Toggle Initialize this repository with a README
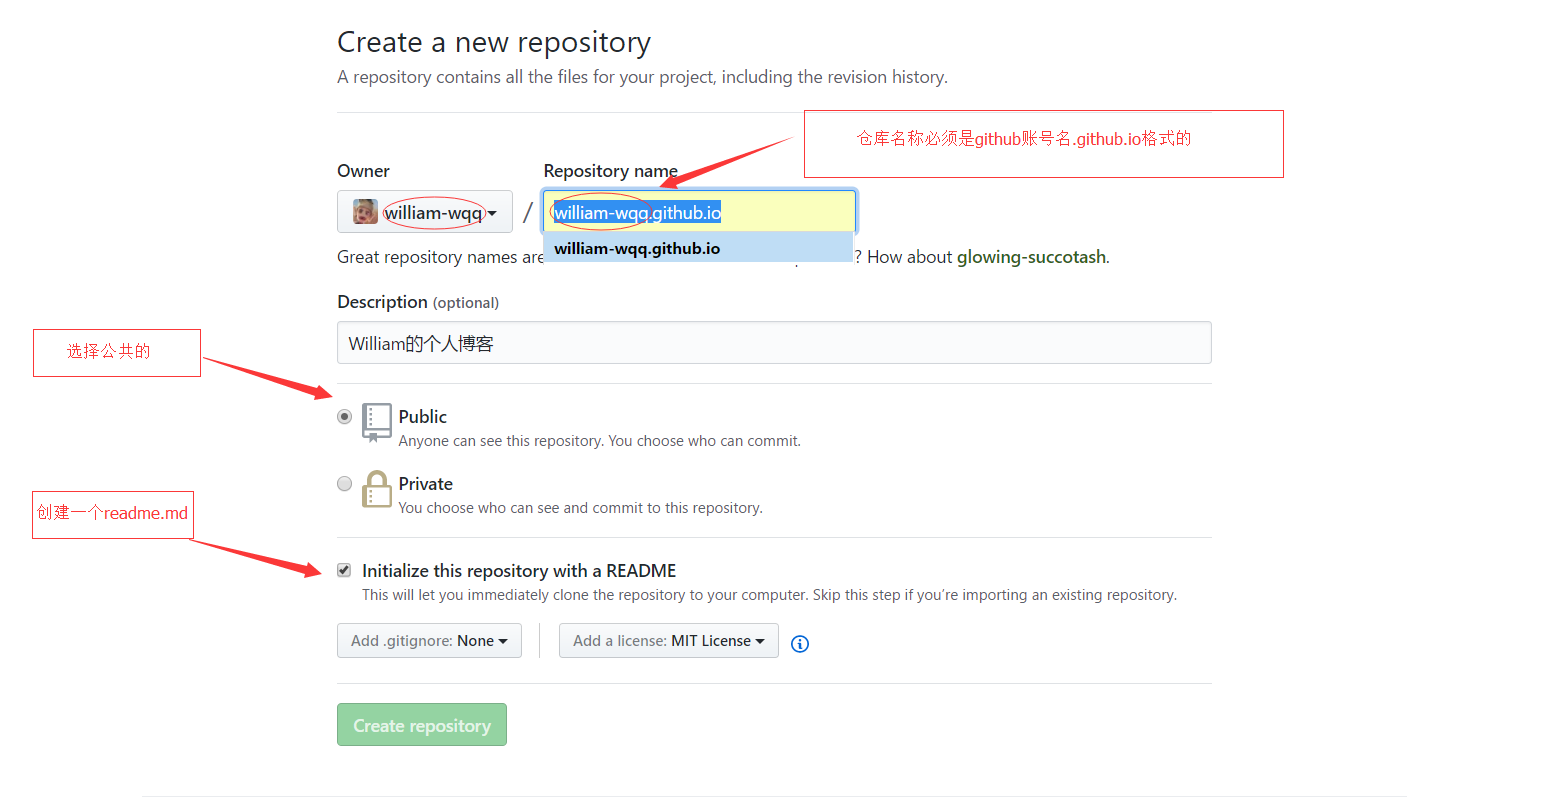The image size is (1568, 797). point(344,570)
